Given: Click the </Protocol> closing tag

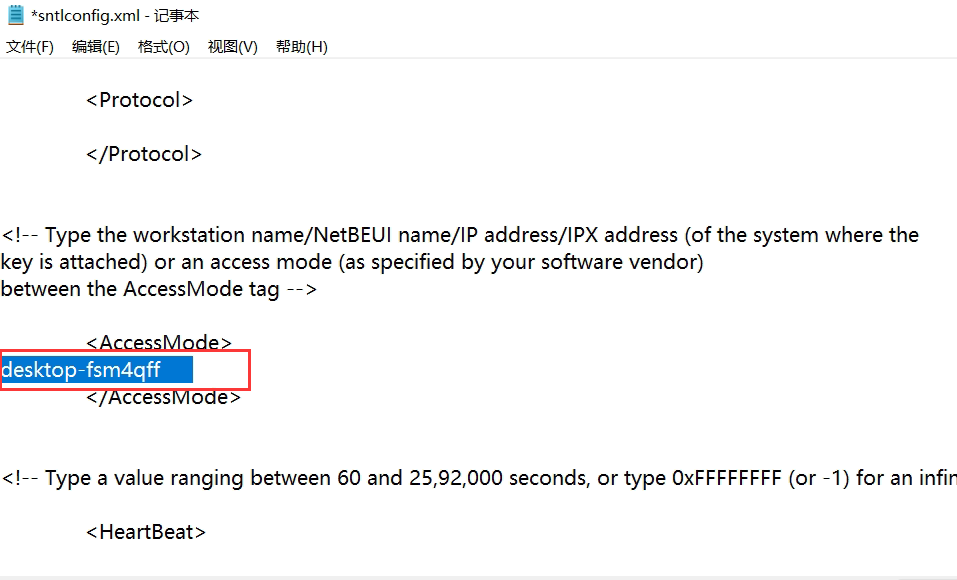Looking at the screenshot, I should 144,154.
